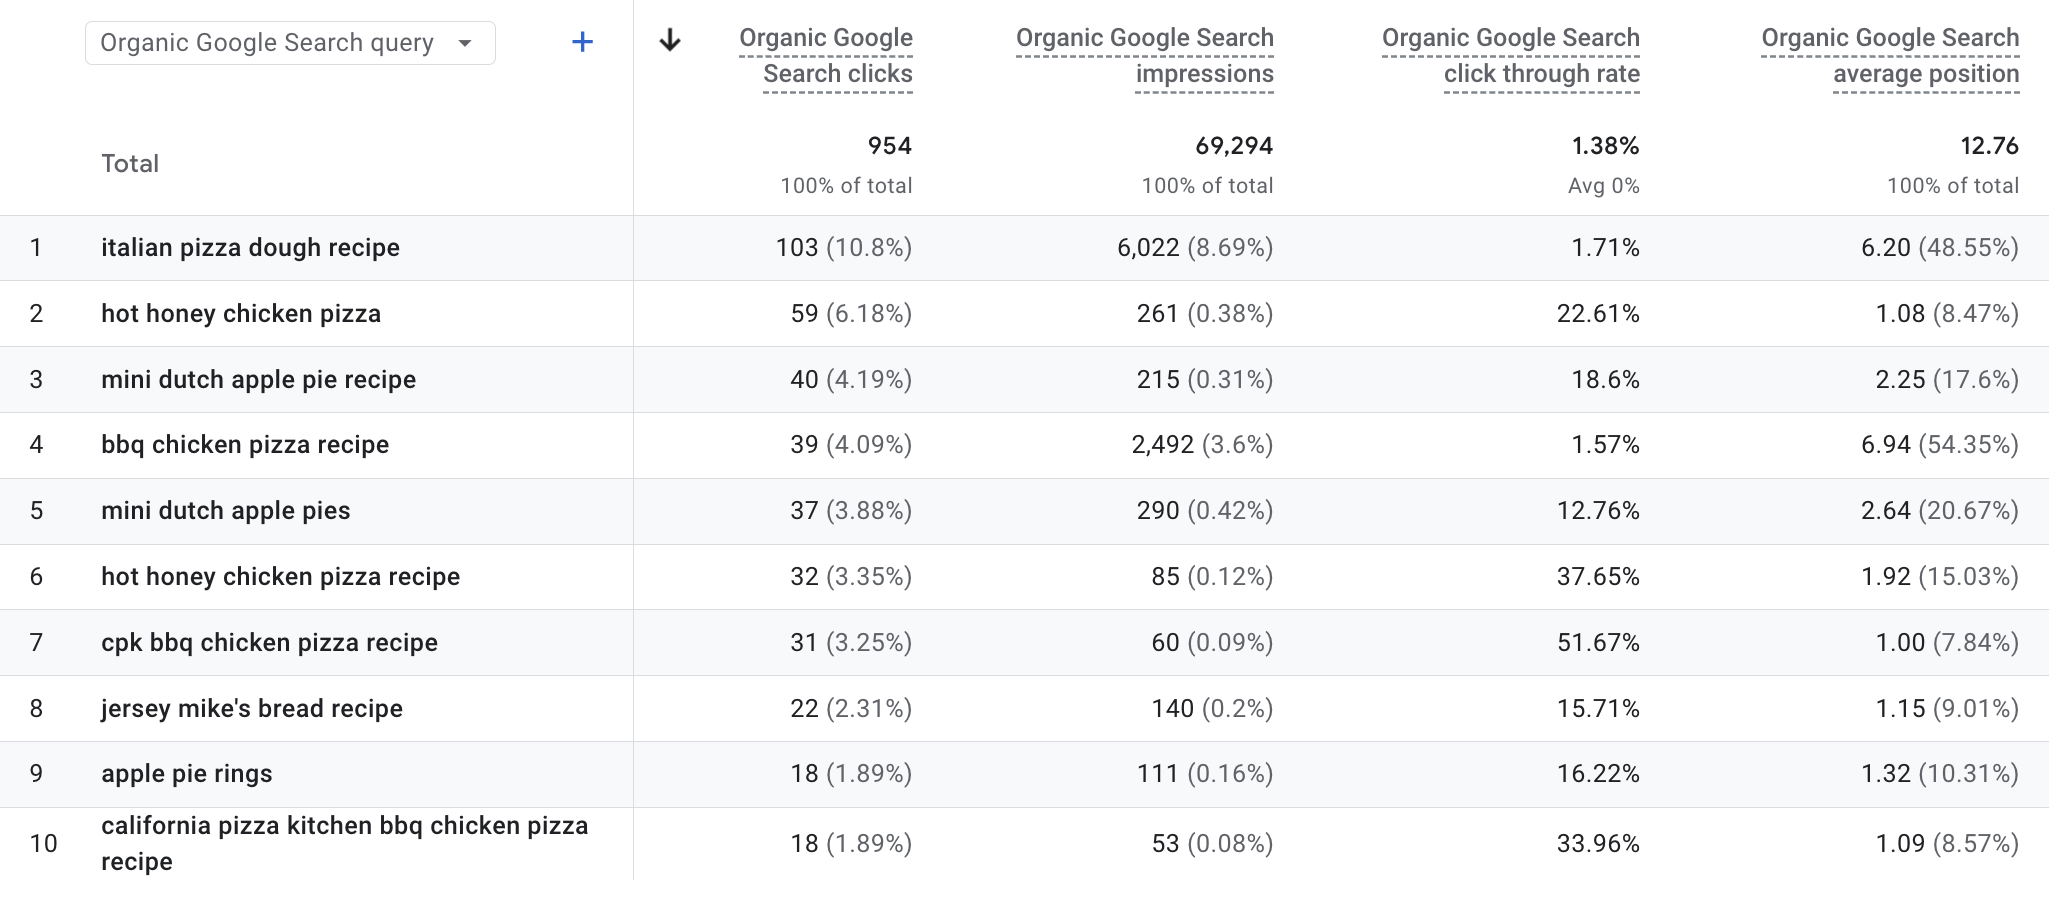2050x898 pixels.
Task: Select the cpk bbq chicken pizza recipe query
Action: 269,643
